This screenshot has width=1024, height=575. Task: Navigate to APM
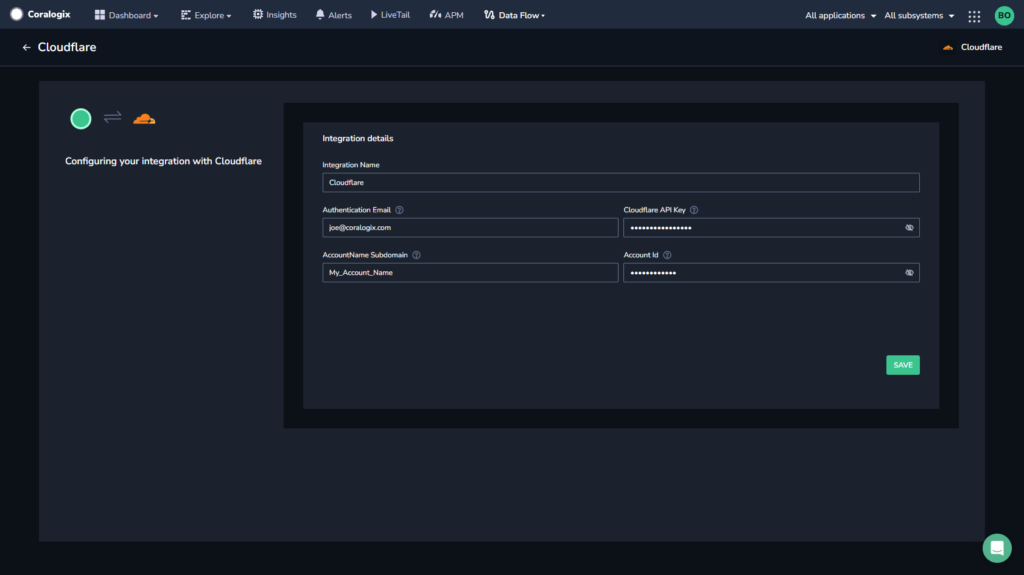click(446, 15)
